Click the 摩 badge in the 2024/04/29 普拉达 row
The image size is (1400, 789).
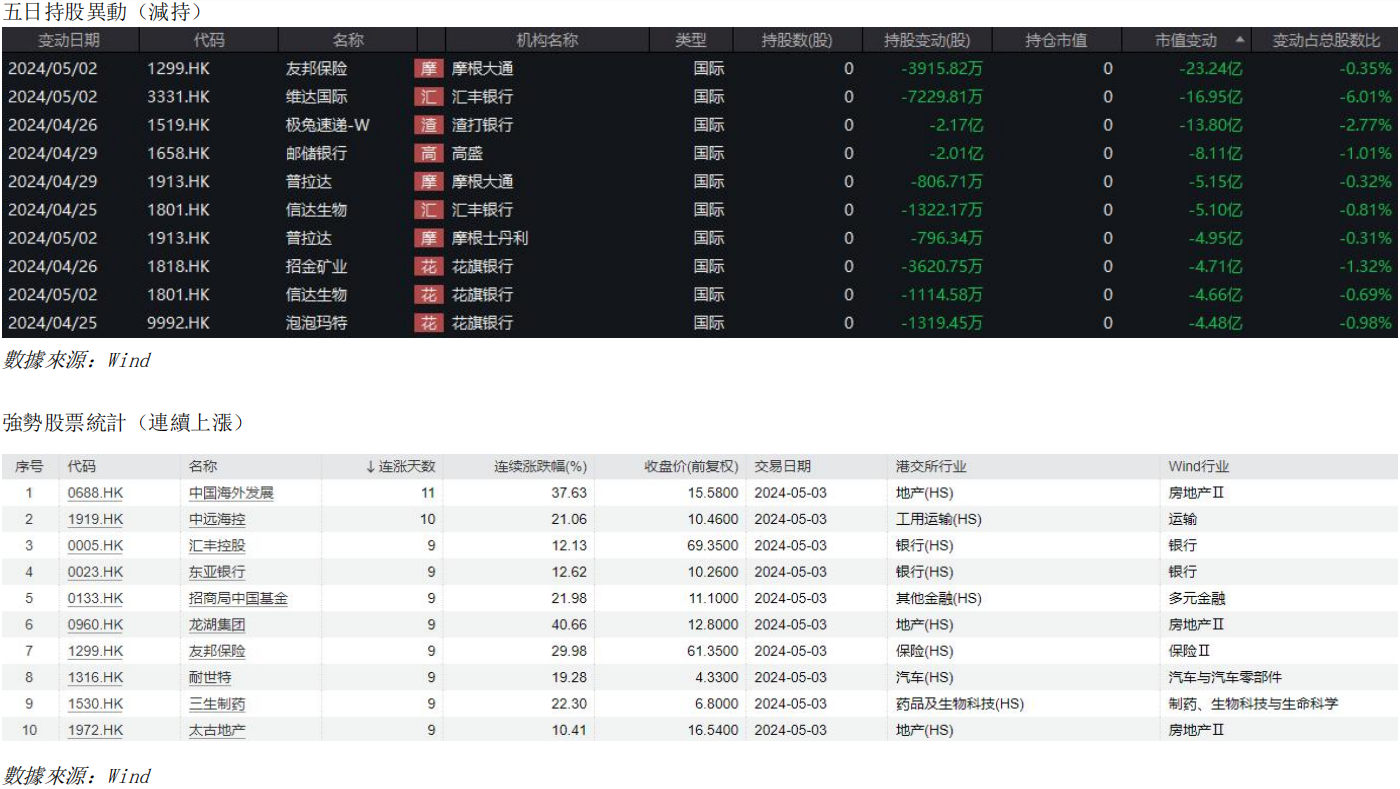(x=428, y=182)
